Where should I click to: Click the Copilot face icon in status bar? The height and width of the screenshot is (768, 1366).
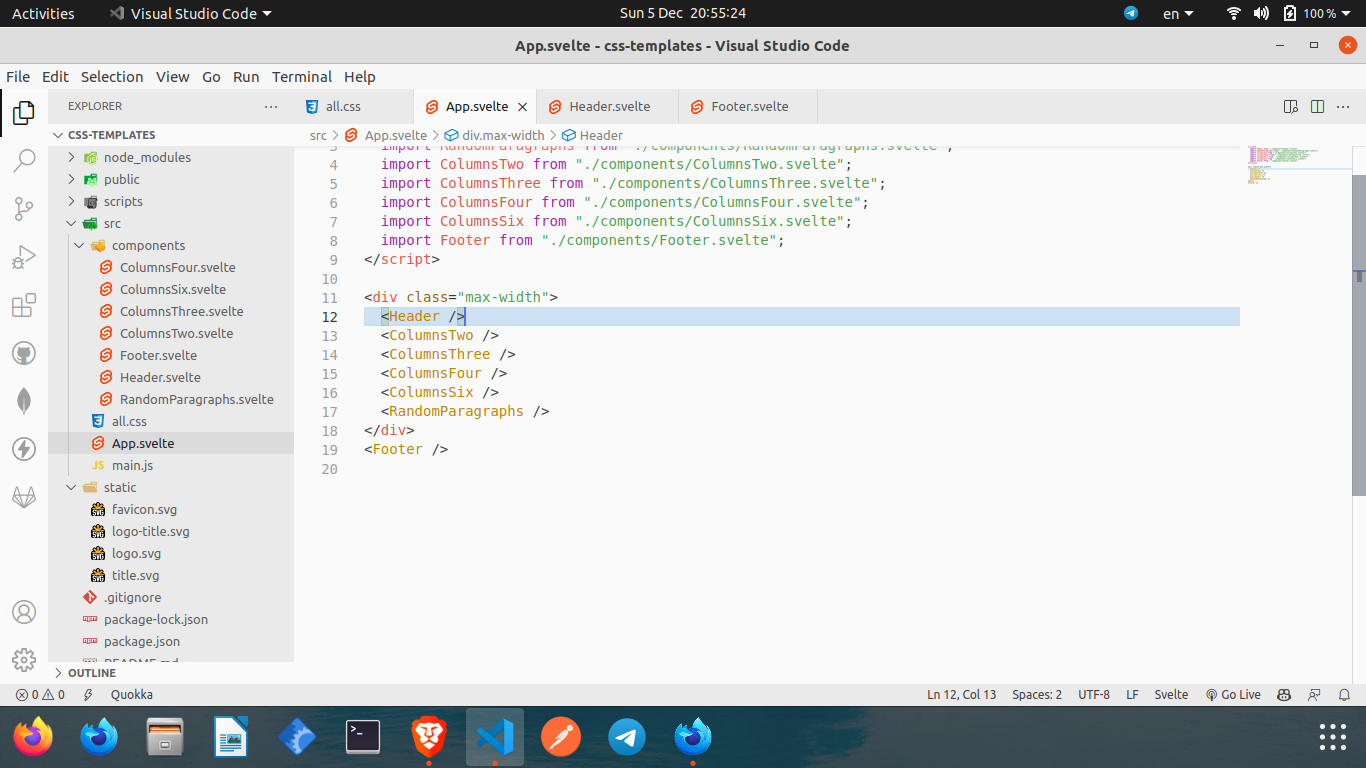pos(1284,694)
